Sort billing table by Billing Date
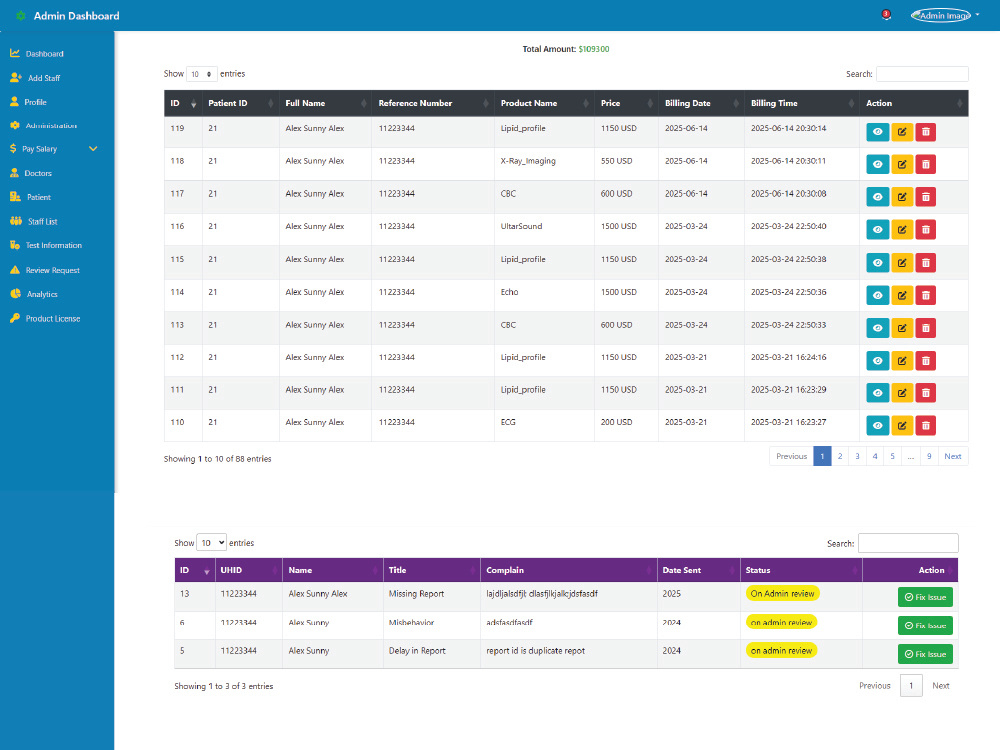 coord(701,103)
